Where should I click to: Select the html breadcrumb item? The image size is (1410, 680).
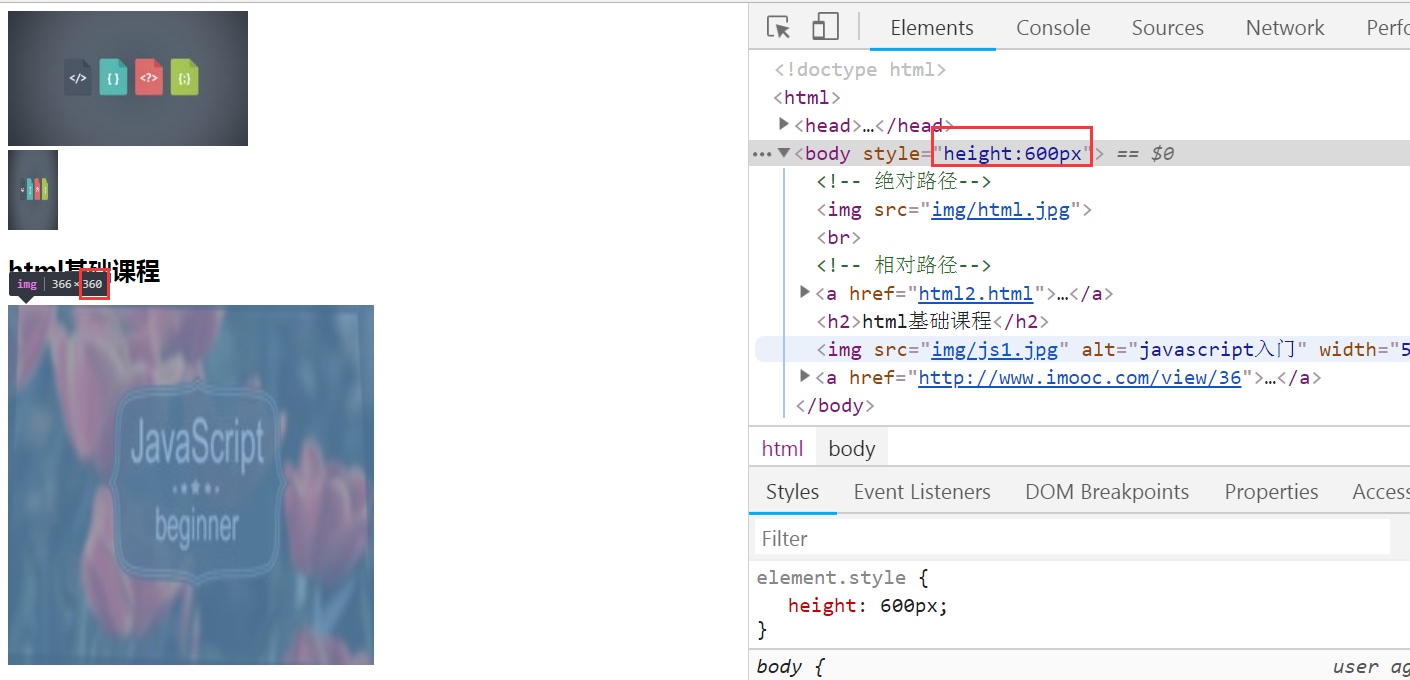[x=782, y=449]
